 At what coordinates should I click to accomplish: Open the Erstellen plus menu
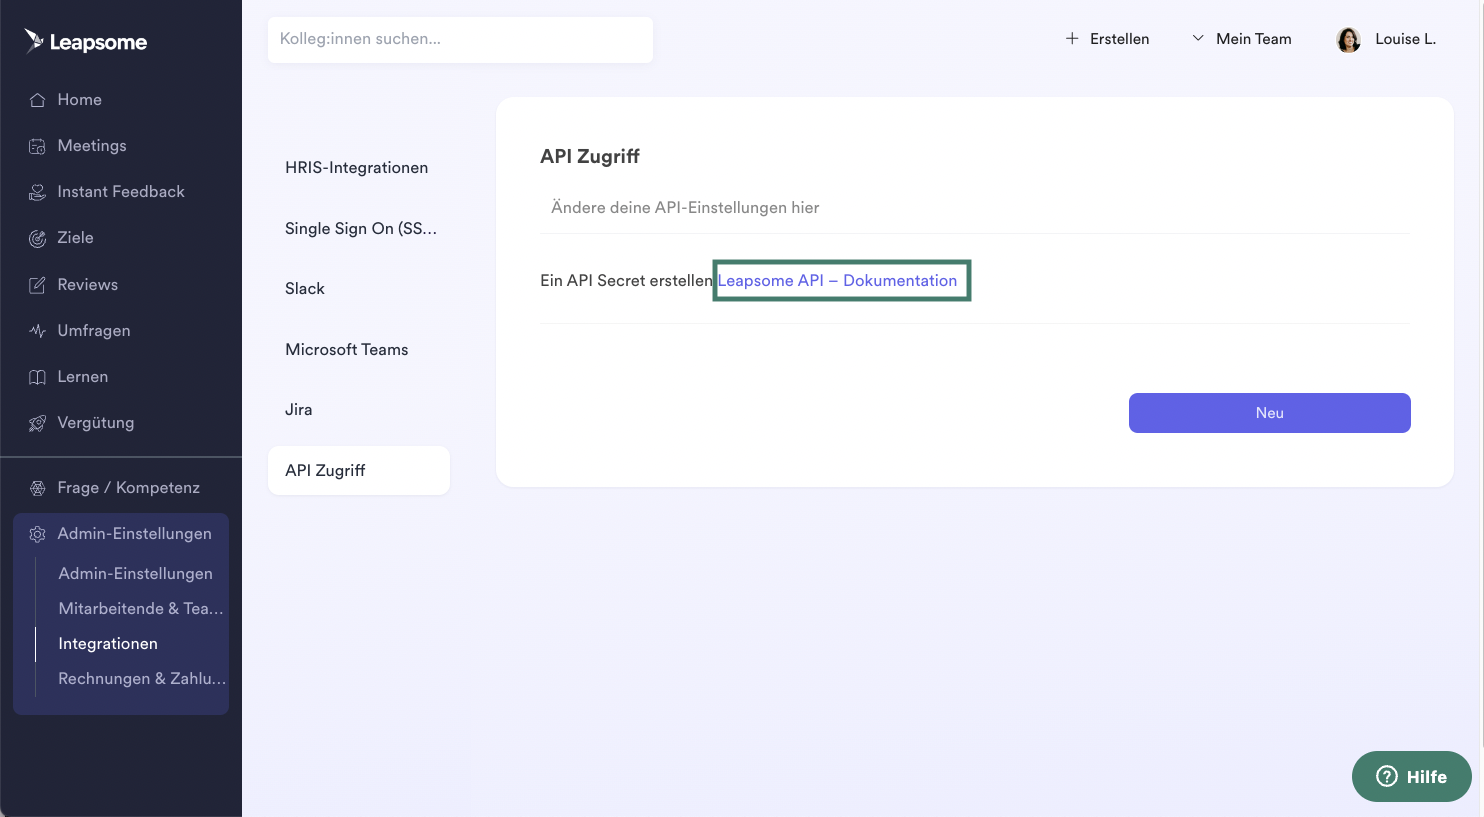(x=1107, y=39)
